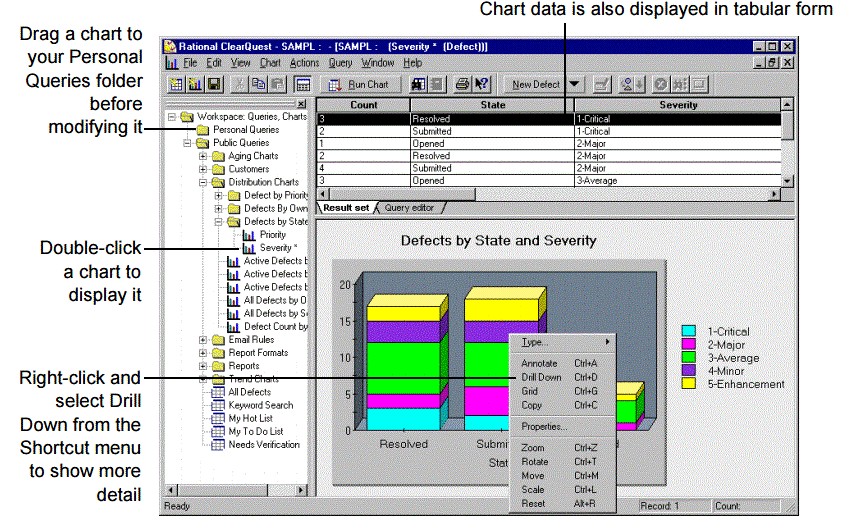Click the Cut scissors toolbar icon
849x521 pixels.
pyautogui.click(x=238, y=86)
